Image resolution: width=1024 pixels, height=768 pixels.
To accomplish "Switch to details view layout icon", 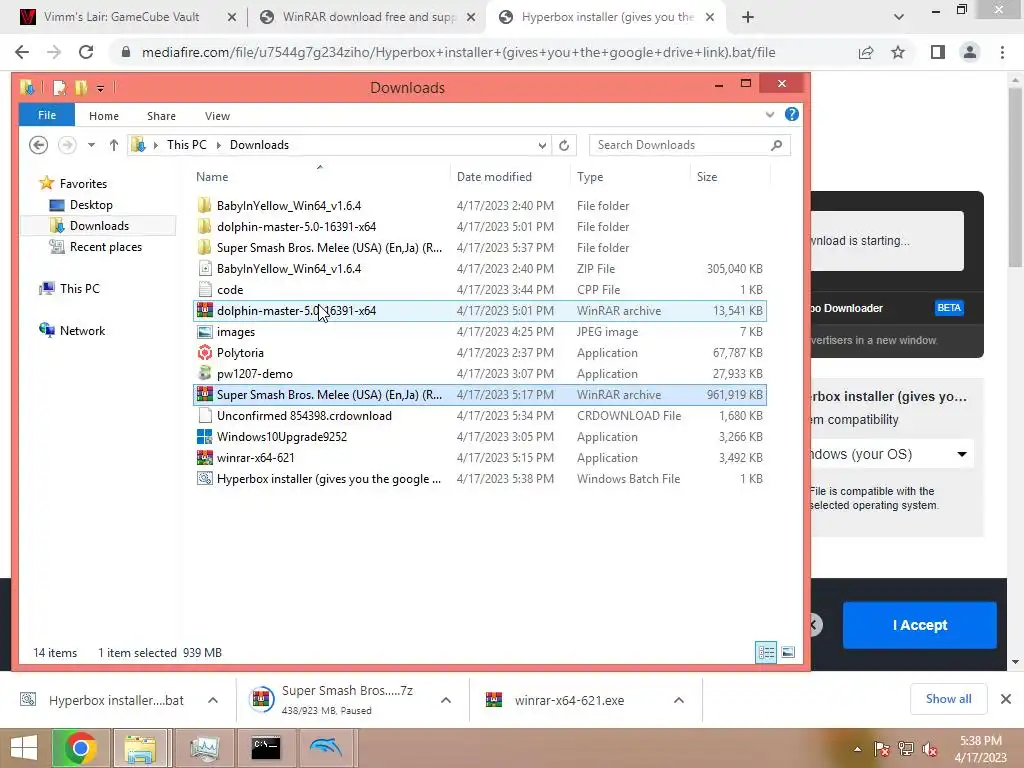I will click(766, 652).
